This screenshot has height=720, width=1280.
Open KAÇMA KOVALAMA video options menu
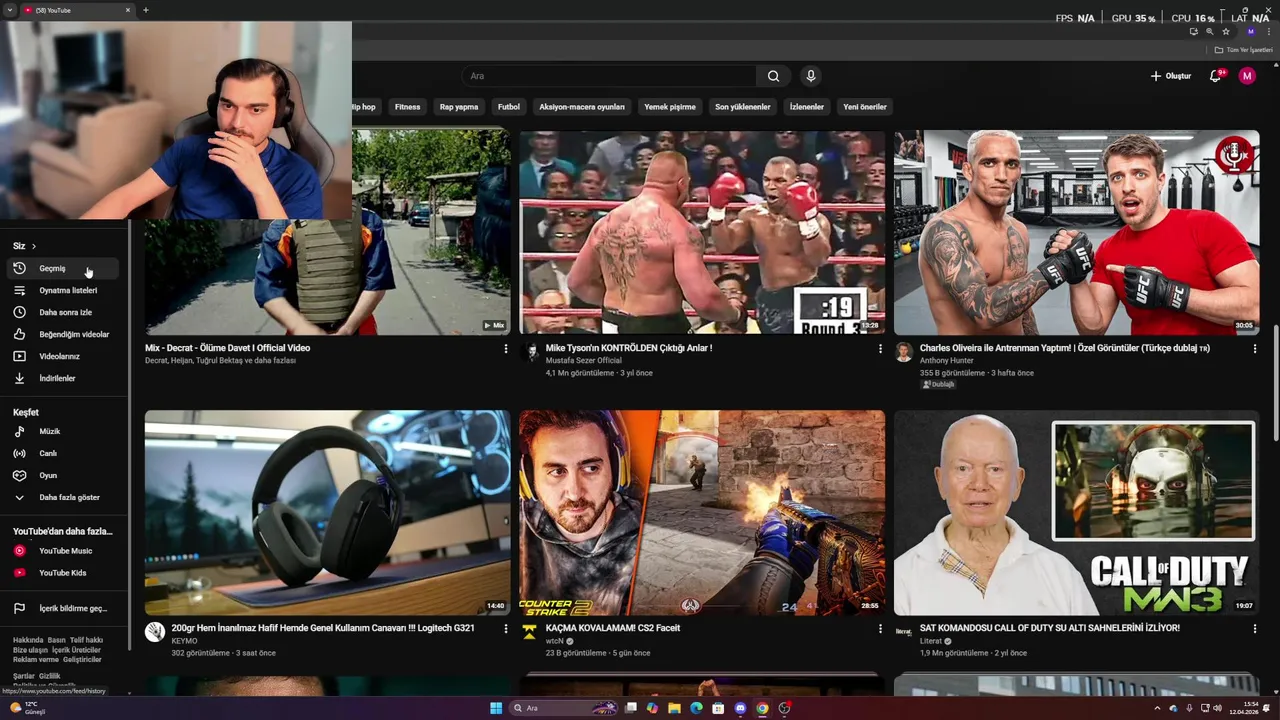(880, 629)
